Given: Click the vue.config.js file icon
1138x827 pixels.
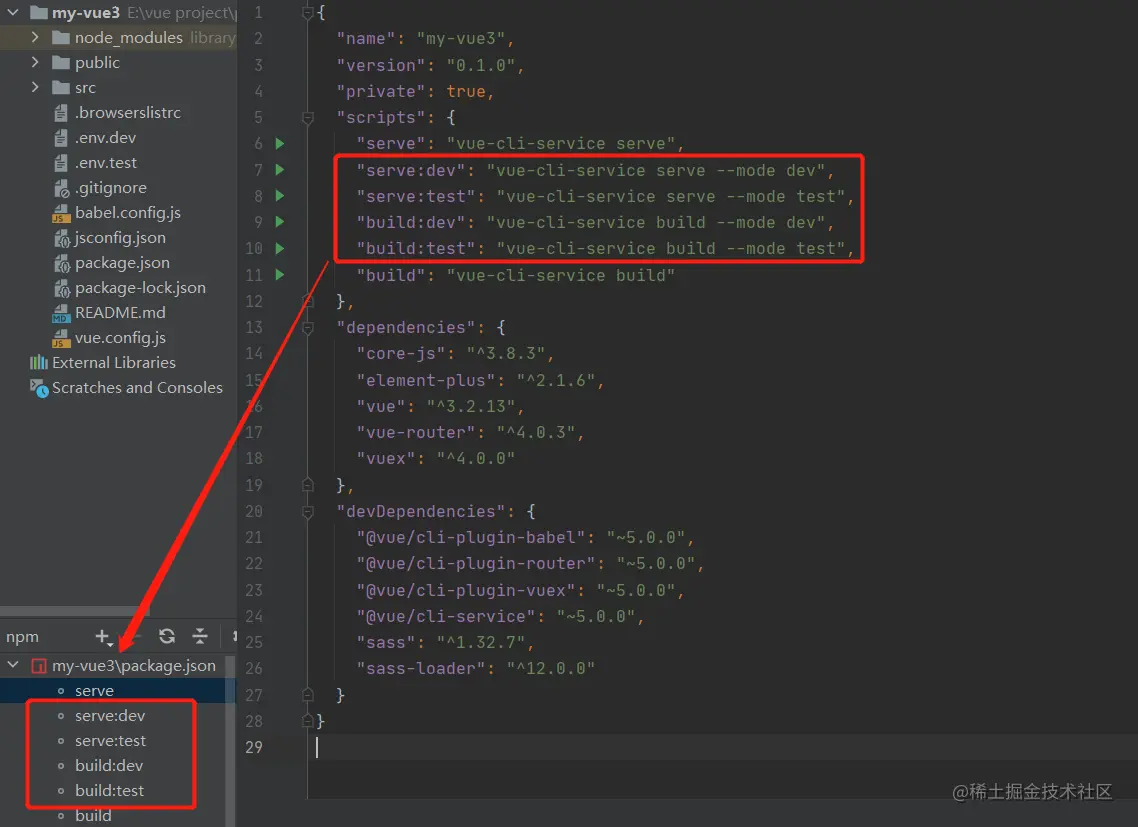Looking at the screenshot, I should pos(61,338).
